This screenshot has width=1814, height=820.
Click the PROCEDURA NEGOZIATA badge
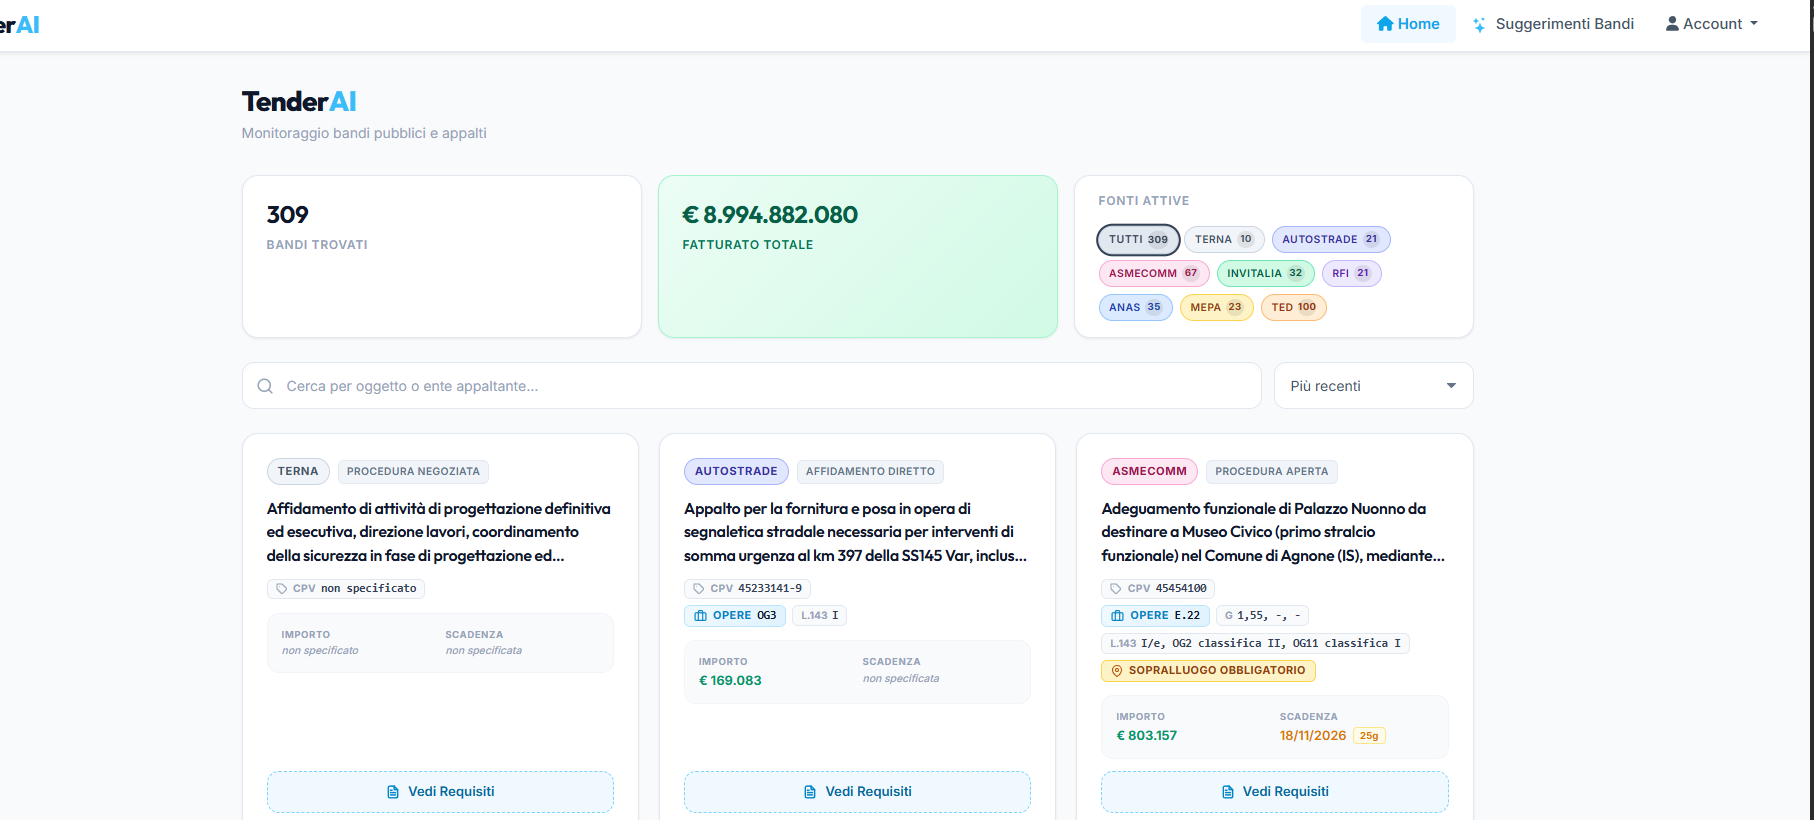tap(413, 472)
